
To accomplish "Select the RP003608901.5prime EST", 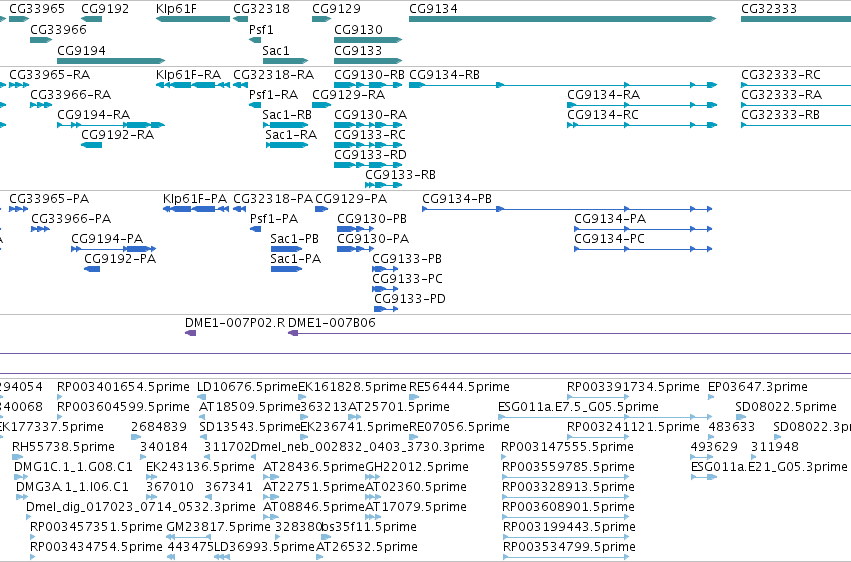I will click(565, 517).
